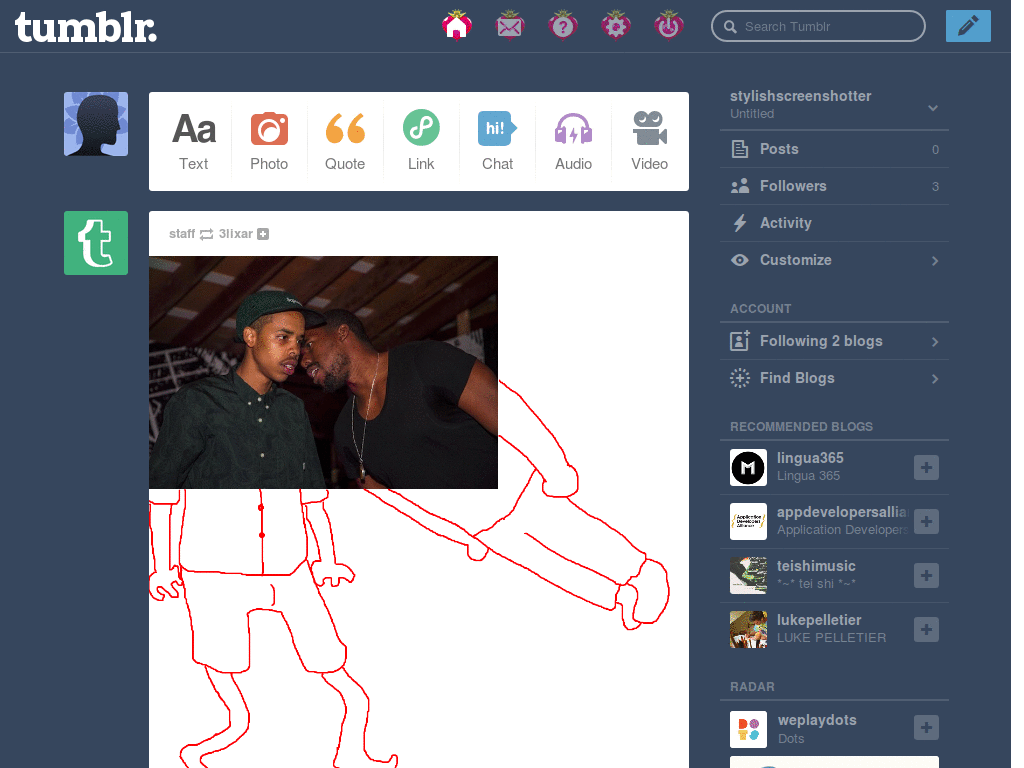The image size is (1024, 768).
Task: Click the blue compose pencil button
Action: (967, 26)
